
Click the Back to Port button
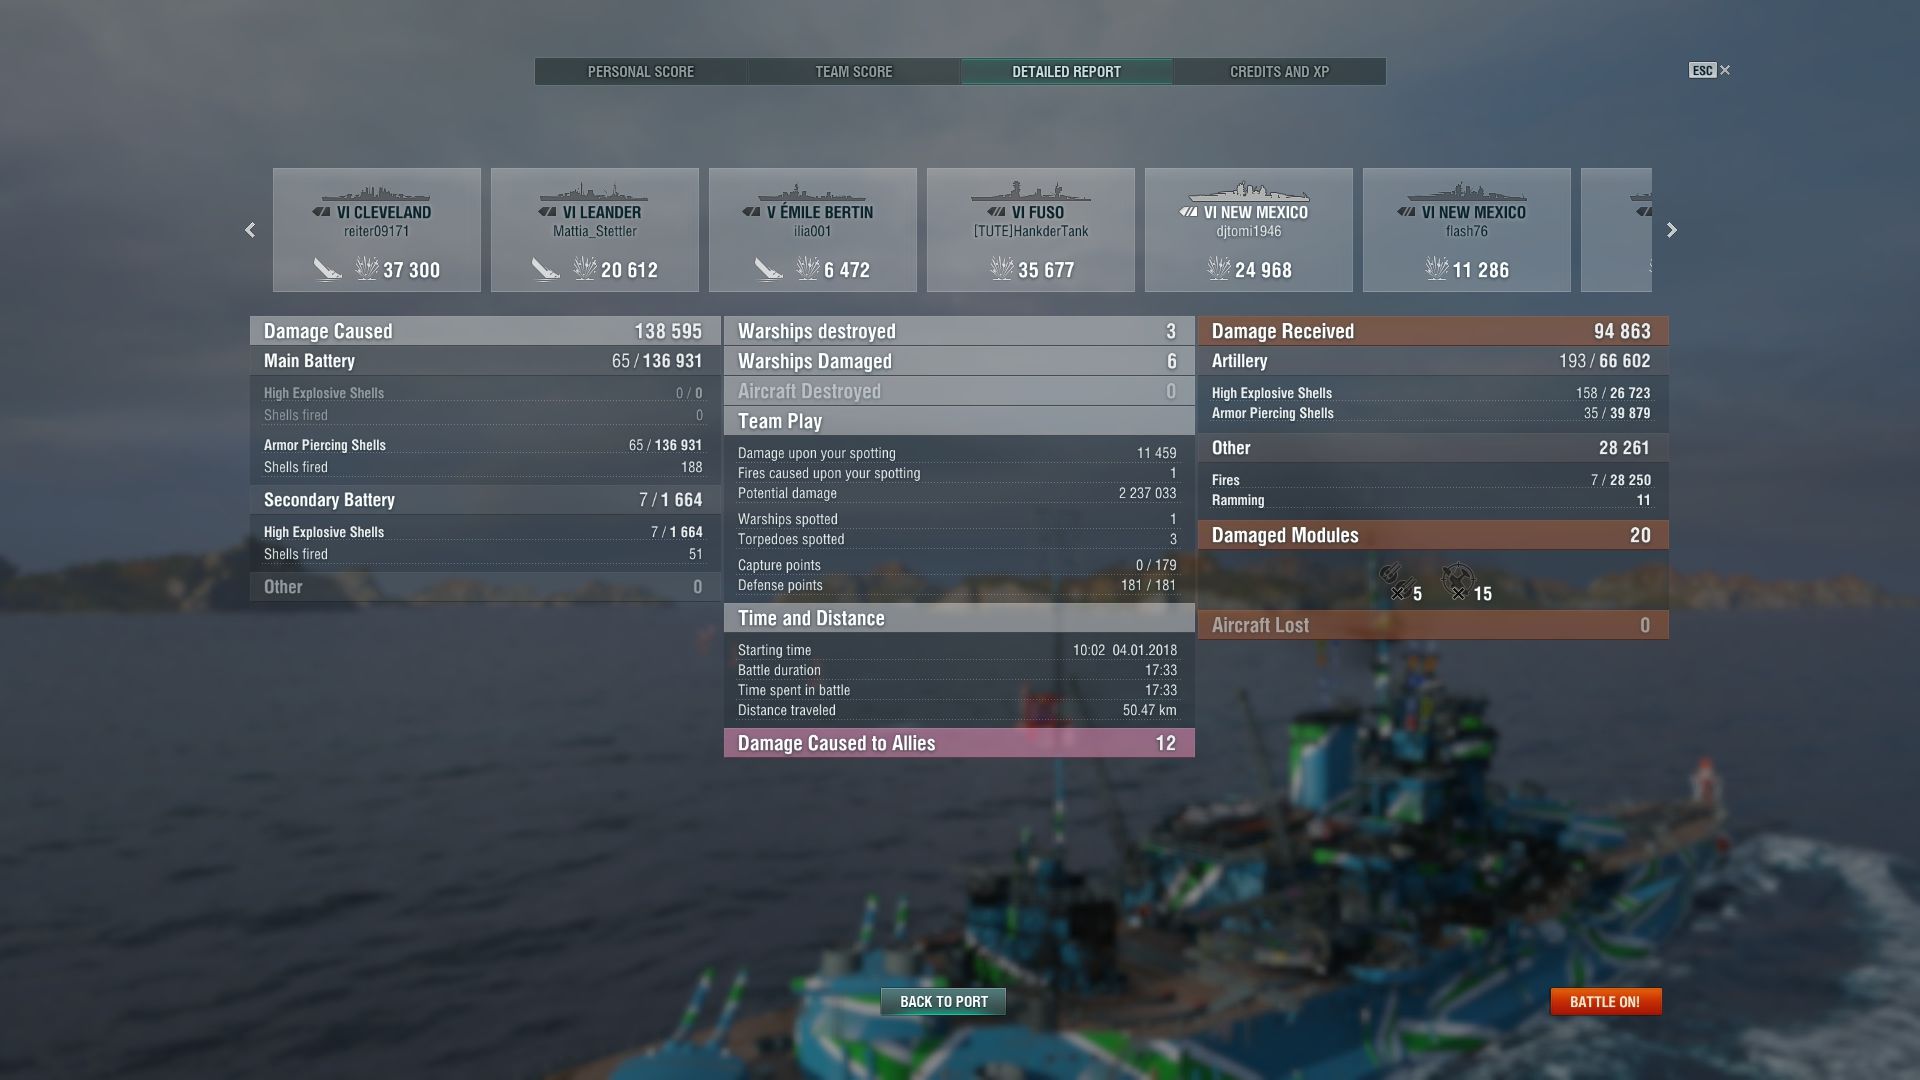click(943, 1001)
